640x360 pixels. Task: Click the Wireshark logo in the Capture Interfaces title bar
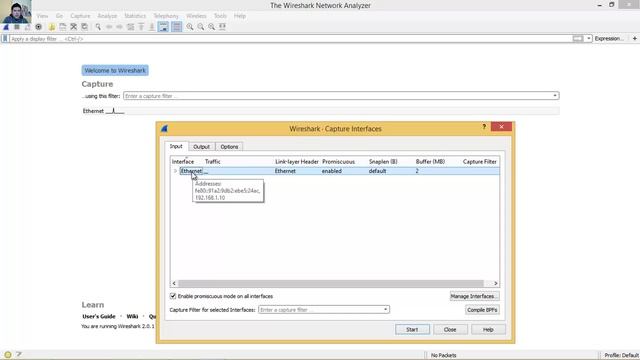[164, 129]
